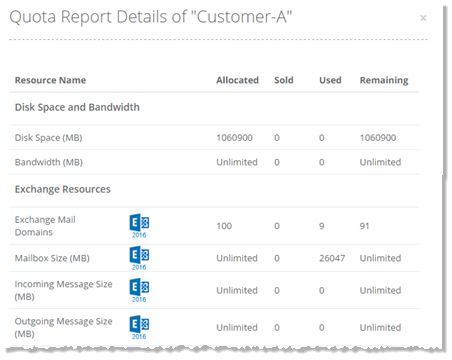Screen dimensions: 452x360
Task: Click the Exchange Resources section heading
Action: [x=63, y=189]
